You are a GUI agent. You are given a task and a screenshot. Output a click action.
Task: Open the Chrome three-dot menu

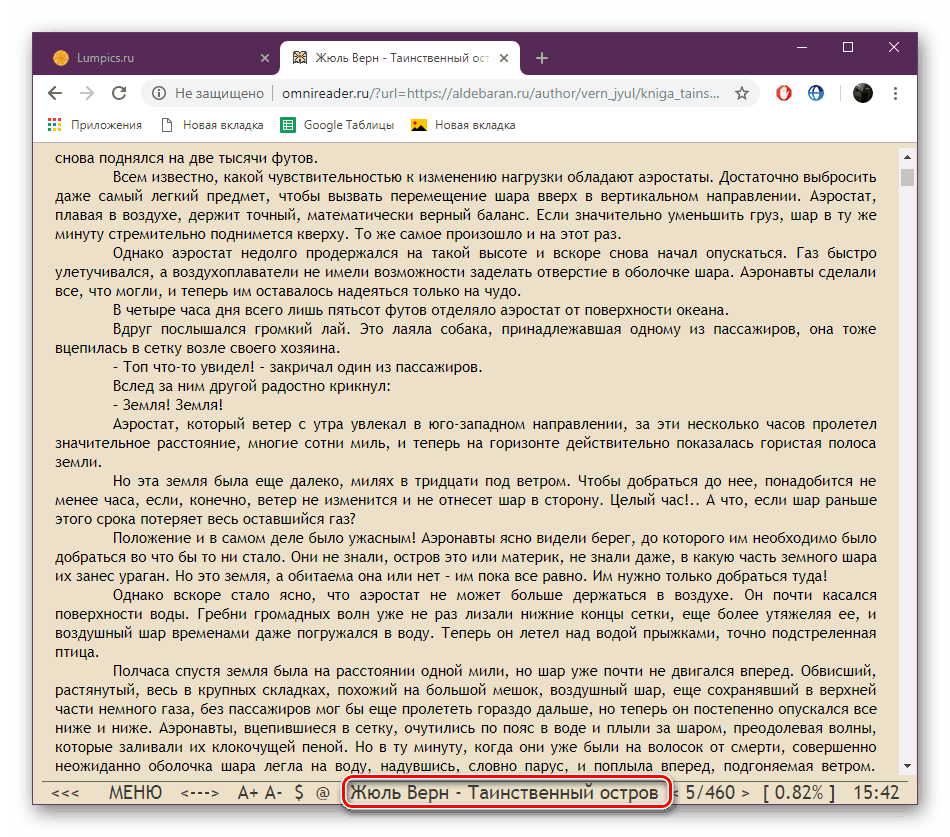895,93
